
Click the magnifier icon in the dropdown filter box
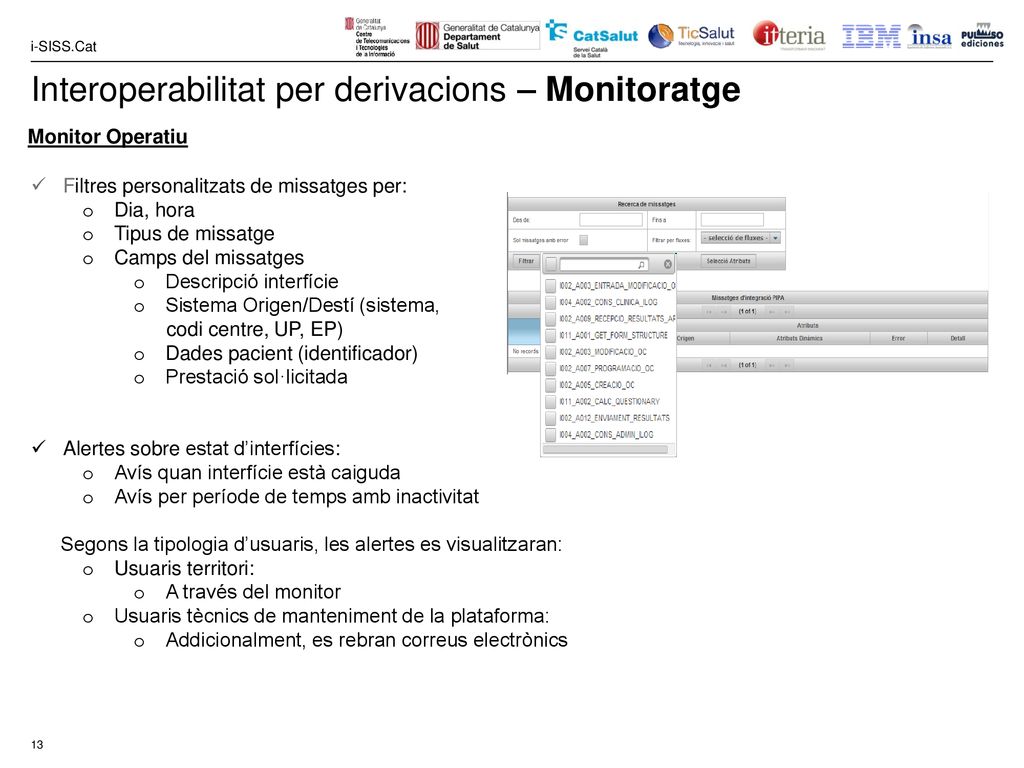641,264
